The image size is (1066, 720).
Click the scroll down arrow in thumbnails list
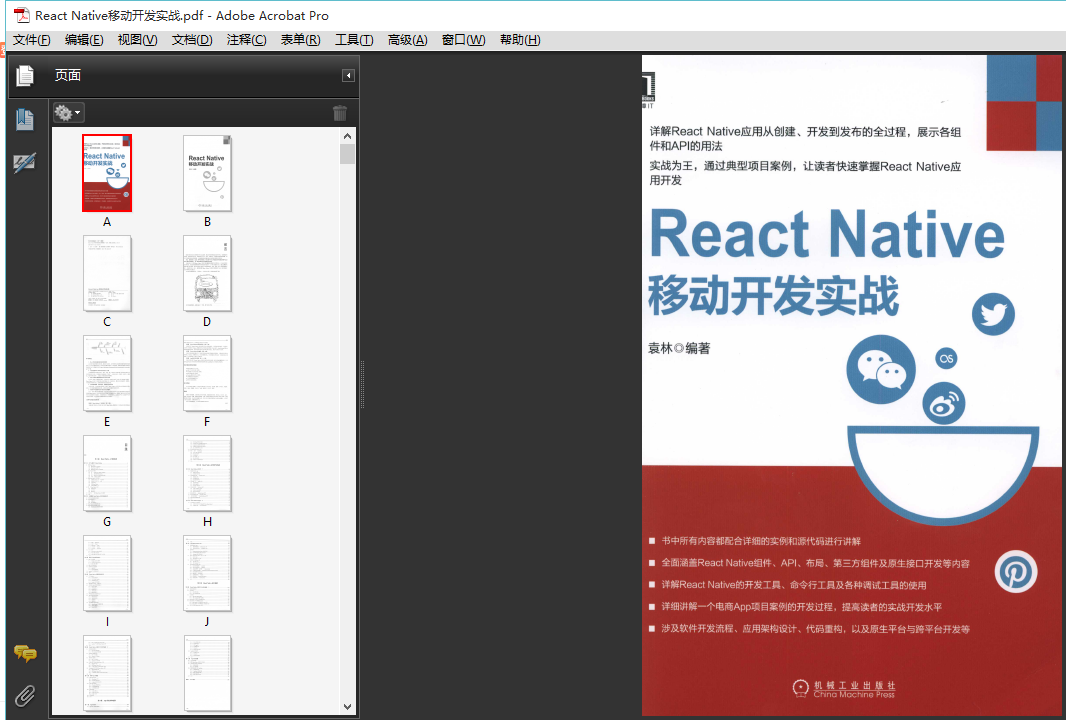[347, 706]
